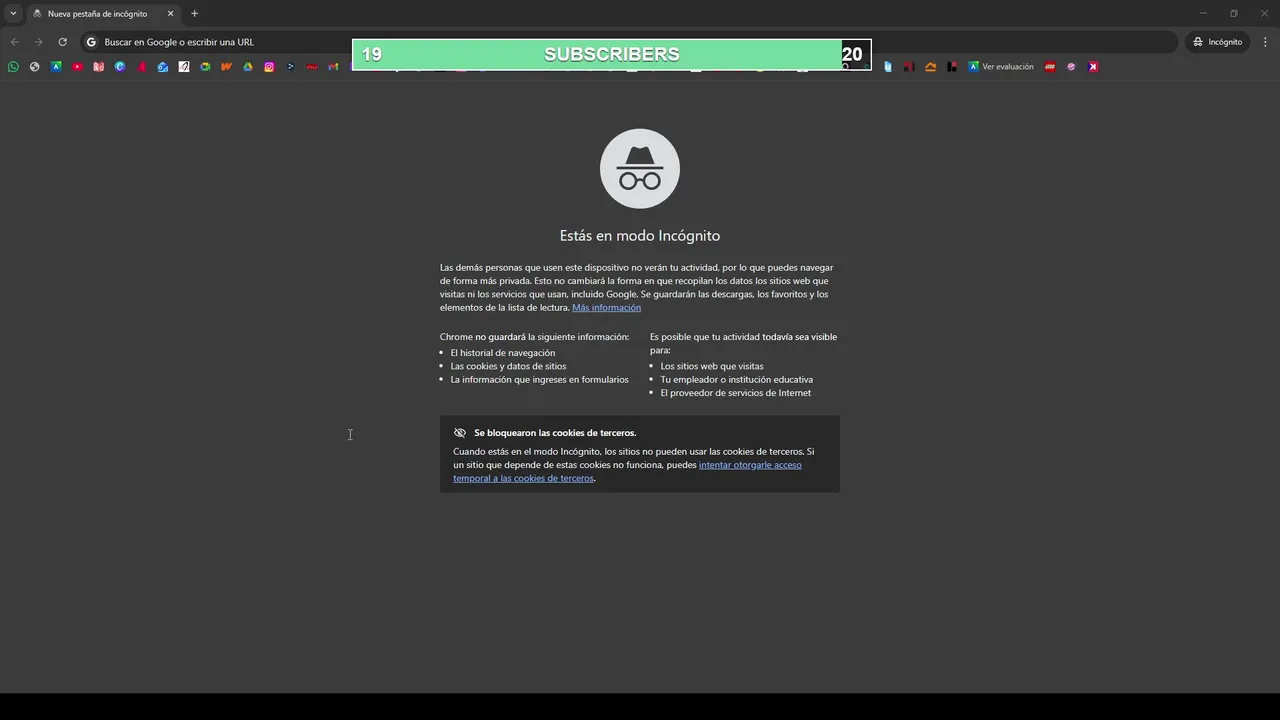Click the Tu empleador o institución educativa bullet
The image size is (1280, 720).
736,380
